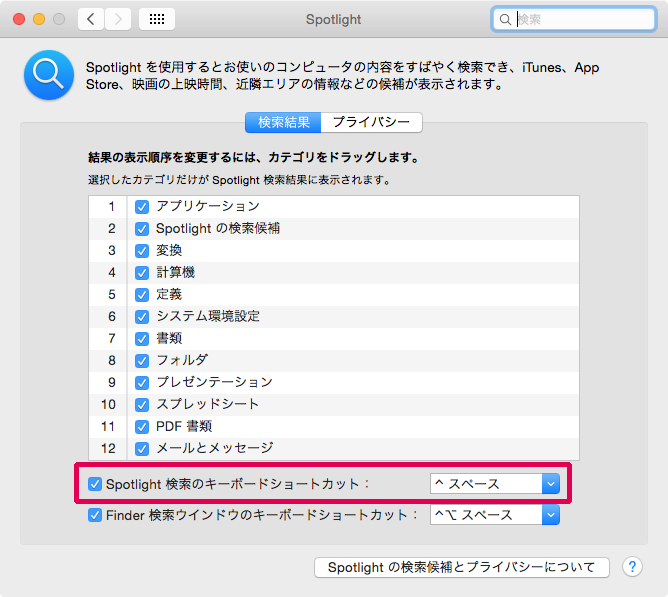Select the メールとメッセージ row label
Image resolution: width=668 pixels, height=597 pixels.
[214, 448]
